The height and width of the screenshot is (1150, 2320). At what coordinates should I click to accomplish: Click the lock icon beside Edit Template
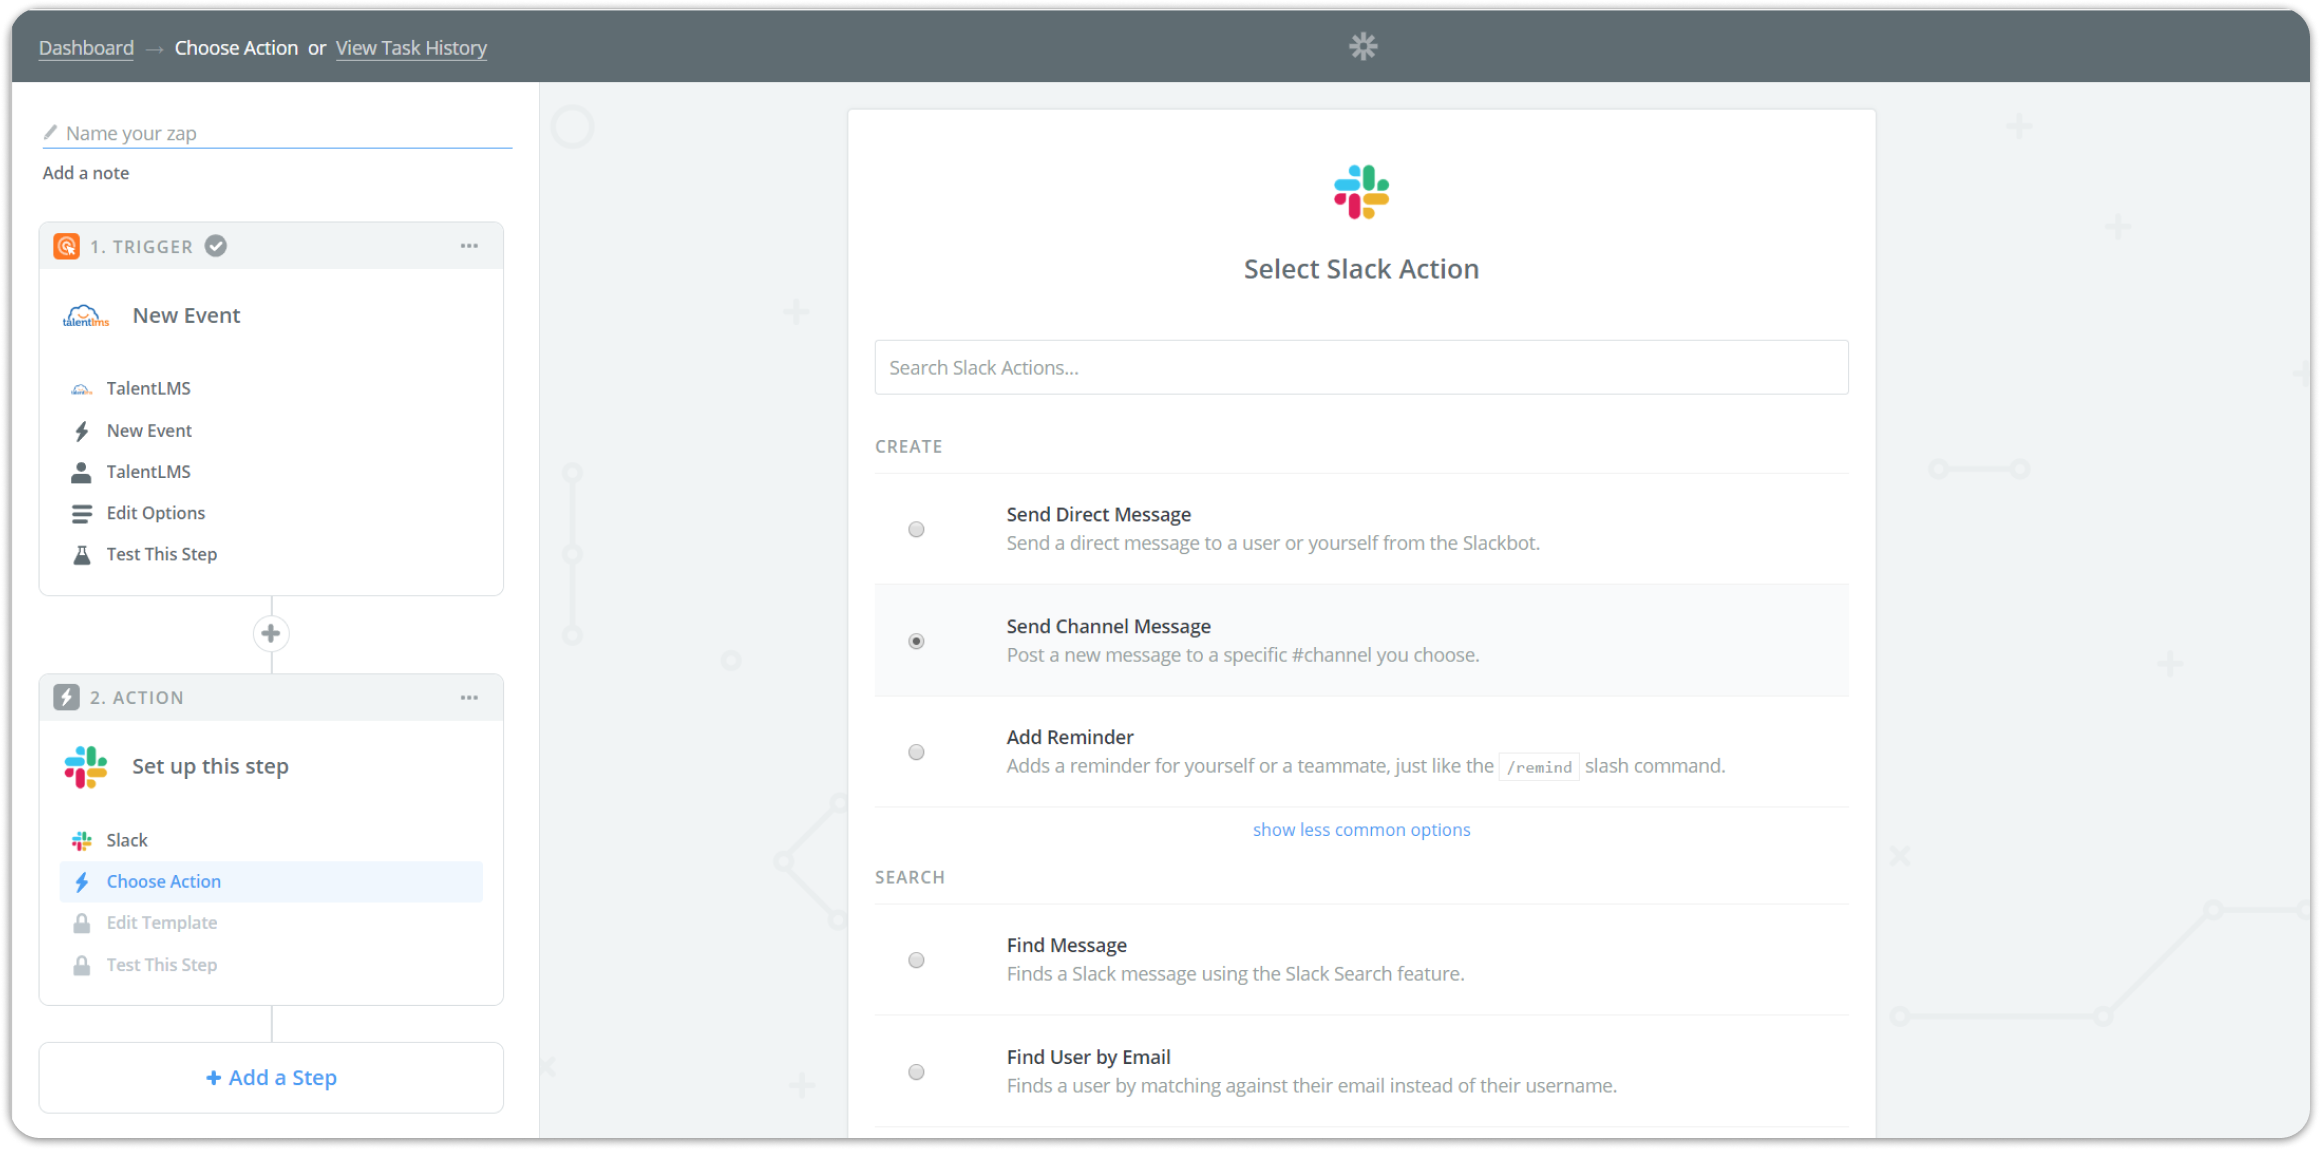coord(82,922)
